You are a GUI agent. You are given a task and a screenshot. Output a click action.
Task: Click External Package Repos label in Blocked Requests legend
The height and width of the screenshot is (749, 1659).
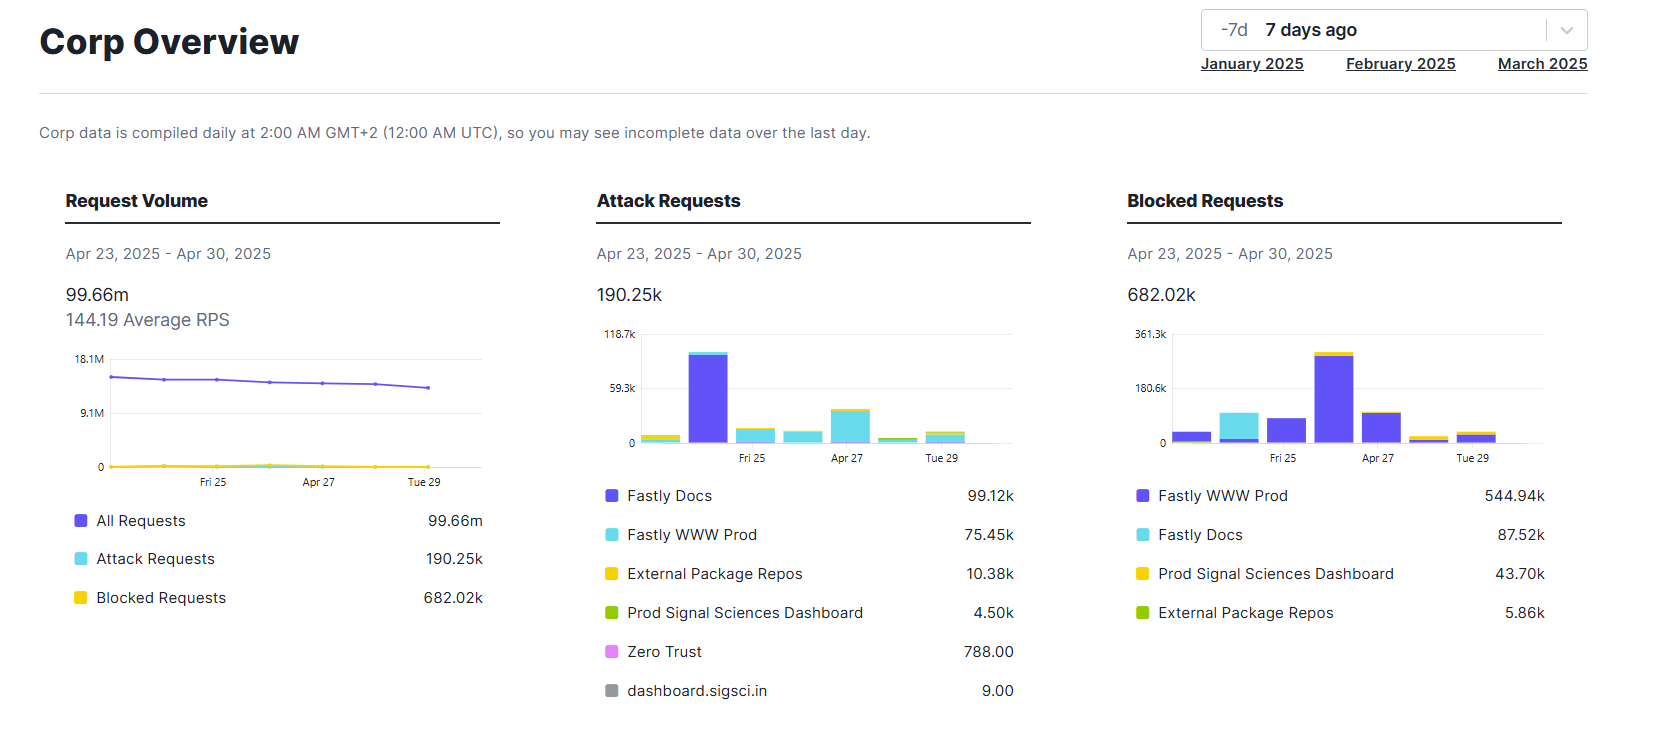(x=1246, y=613)
